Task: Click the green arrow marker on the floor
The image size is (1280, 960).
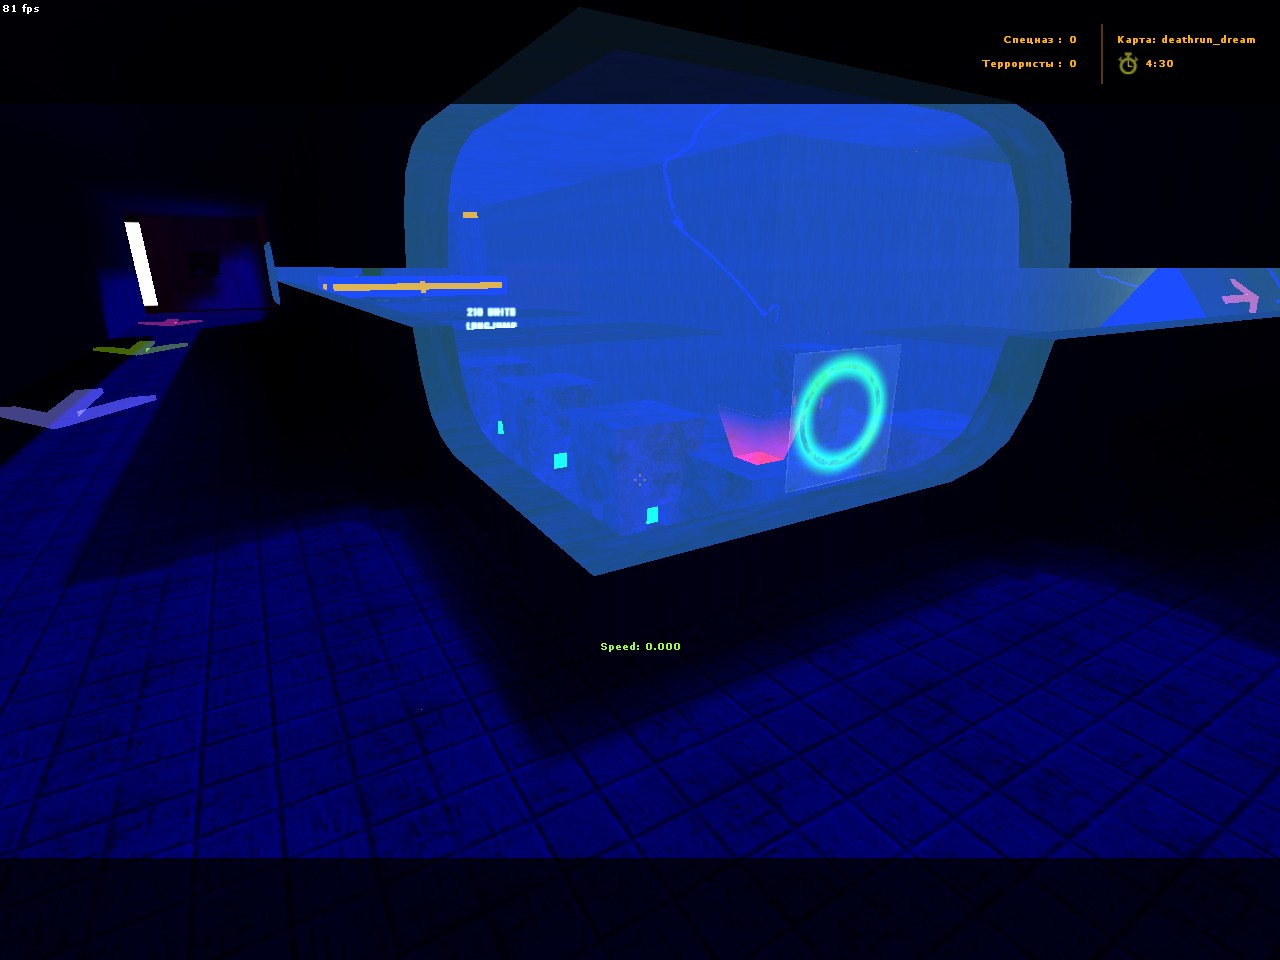Action: pyautogui.click(x=139, y=348)
